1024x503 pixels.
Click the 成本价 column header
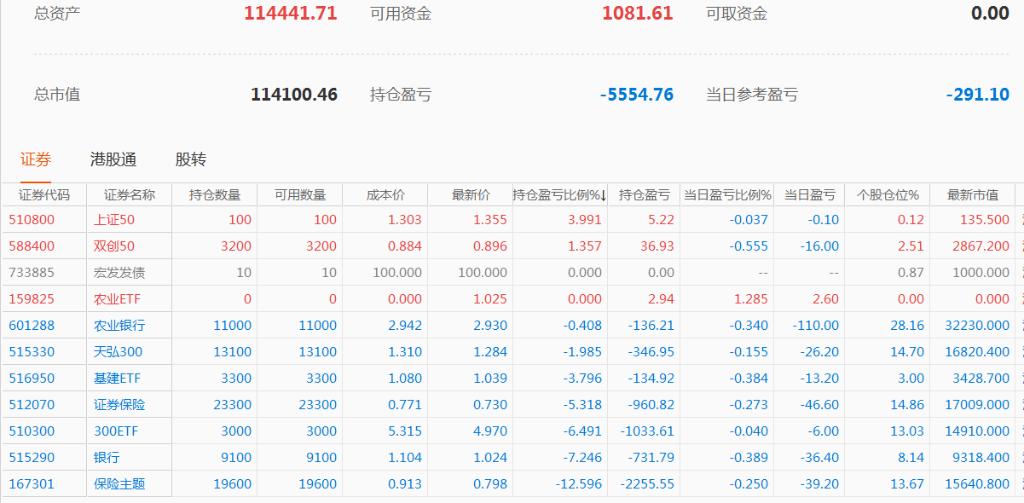384,195
